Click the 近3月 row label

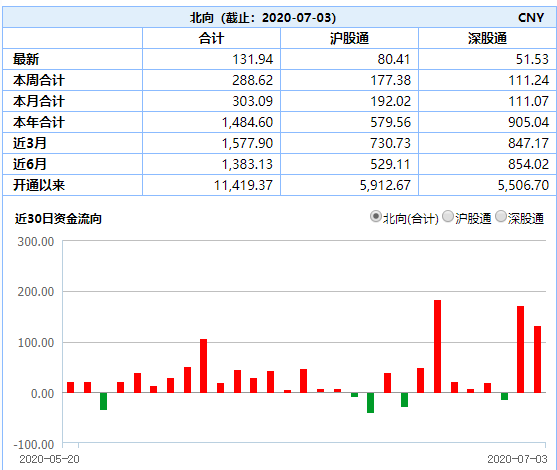(x=30, y=143)
